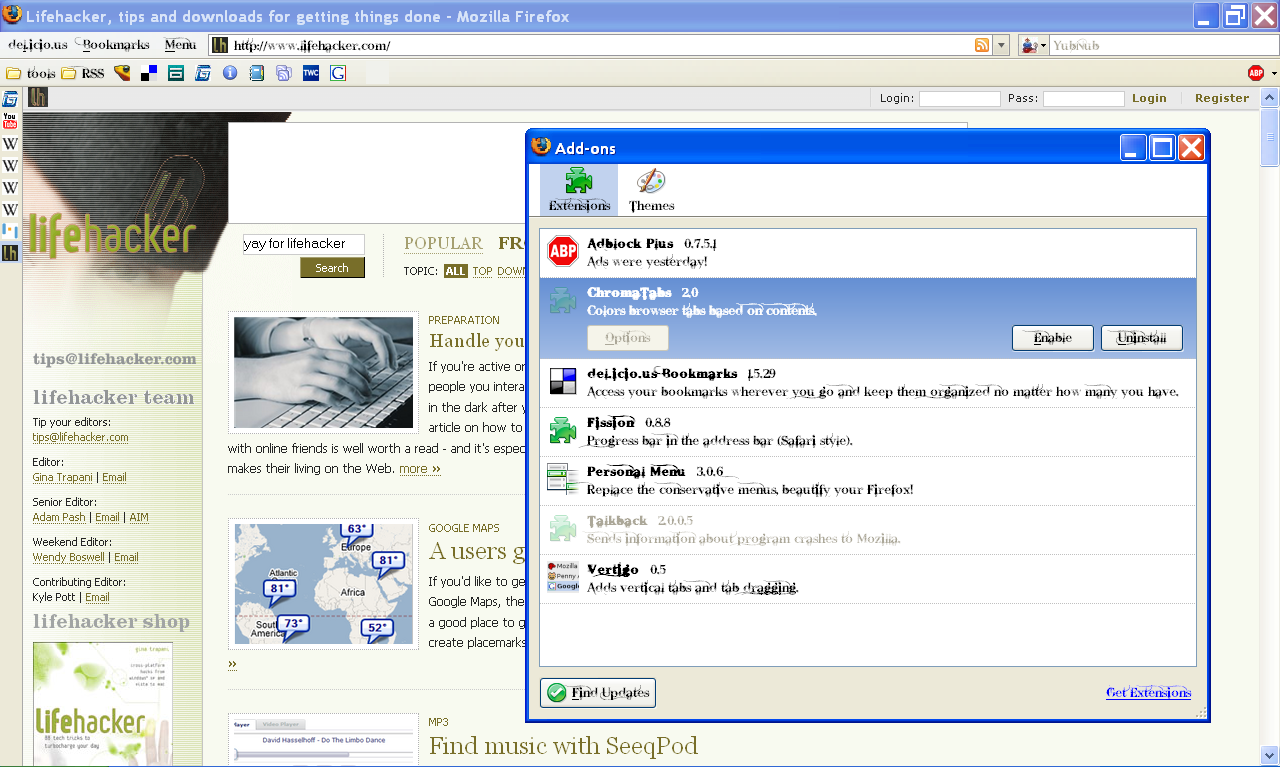Open the Gina Trapani editor link

tap(63, 477)
